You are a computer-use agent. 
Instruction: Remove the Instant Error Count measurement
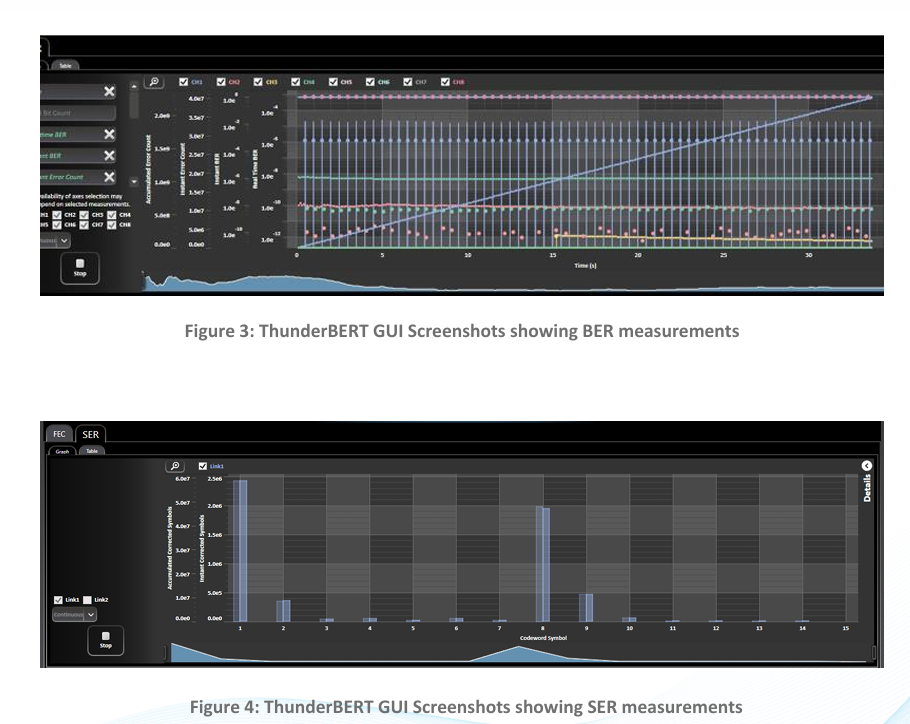[109, 177]
